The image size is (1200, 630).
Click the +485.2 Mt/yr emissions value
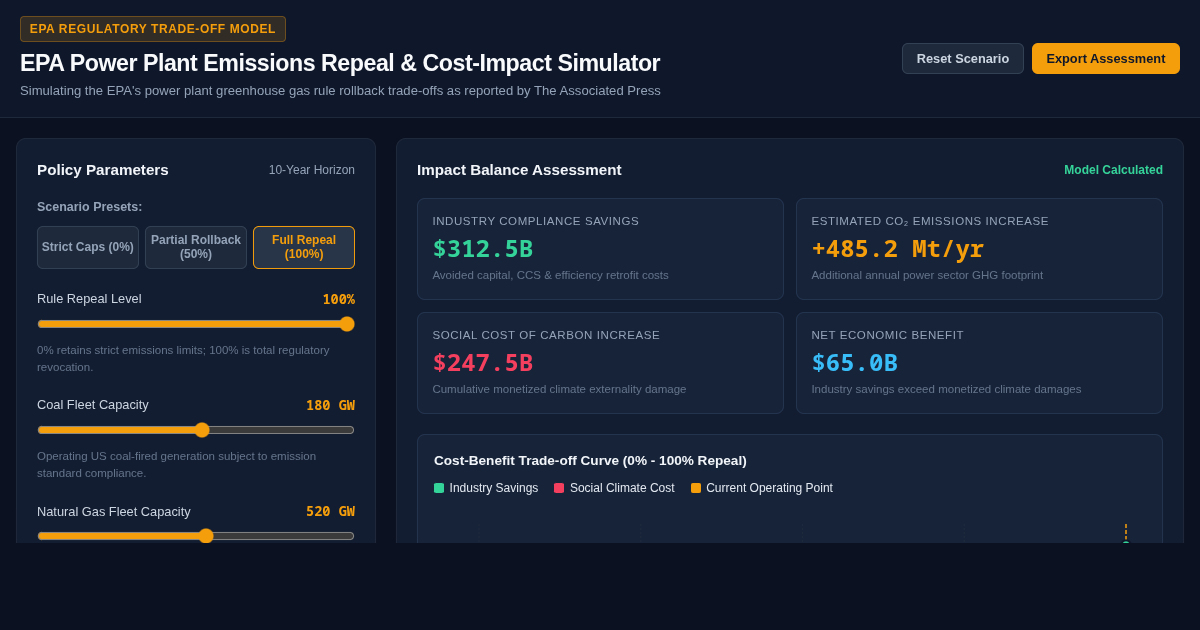898,249
